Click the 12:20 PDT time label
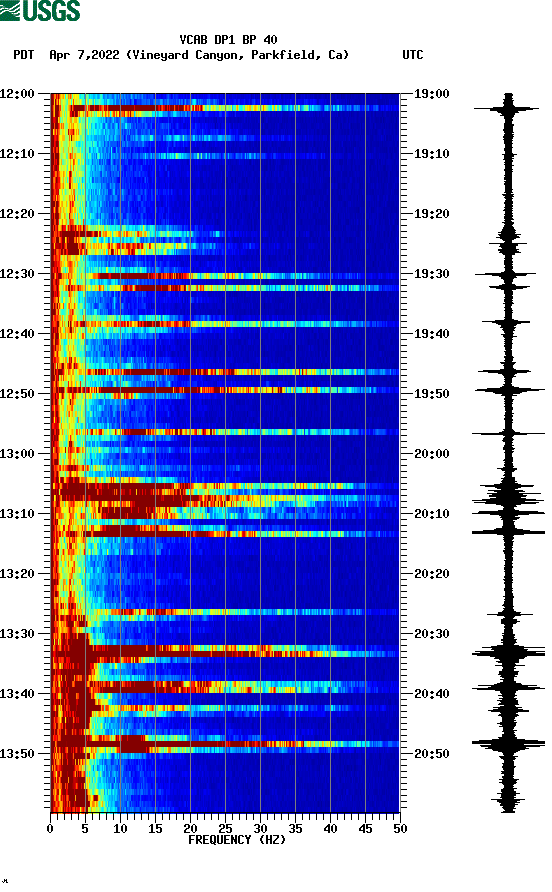 click(x=17, y=214)
